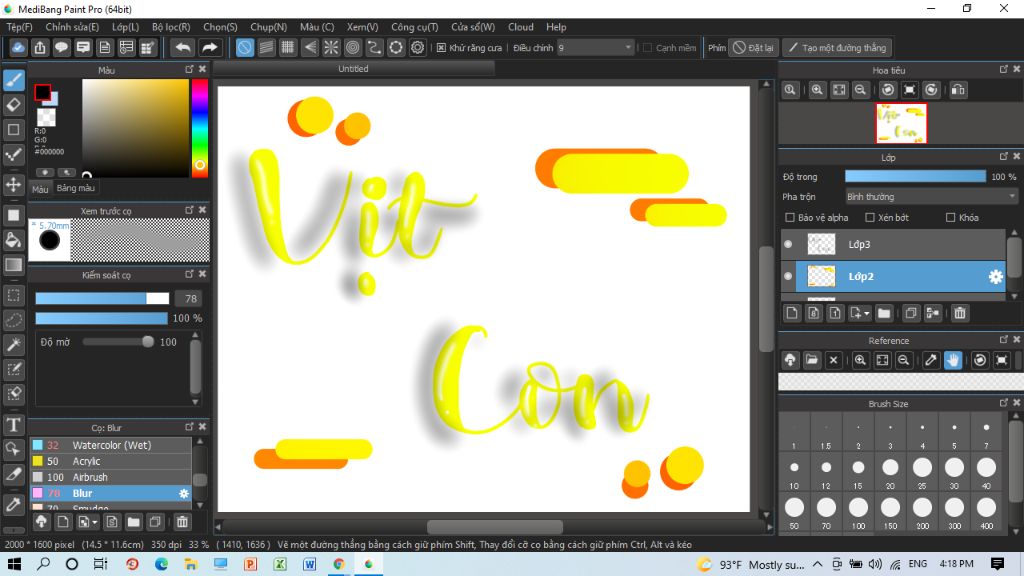The width and height of the screenshot is (1024, 576).
Task: Open file icon in Reference panel
Action: 812,360
